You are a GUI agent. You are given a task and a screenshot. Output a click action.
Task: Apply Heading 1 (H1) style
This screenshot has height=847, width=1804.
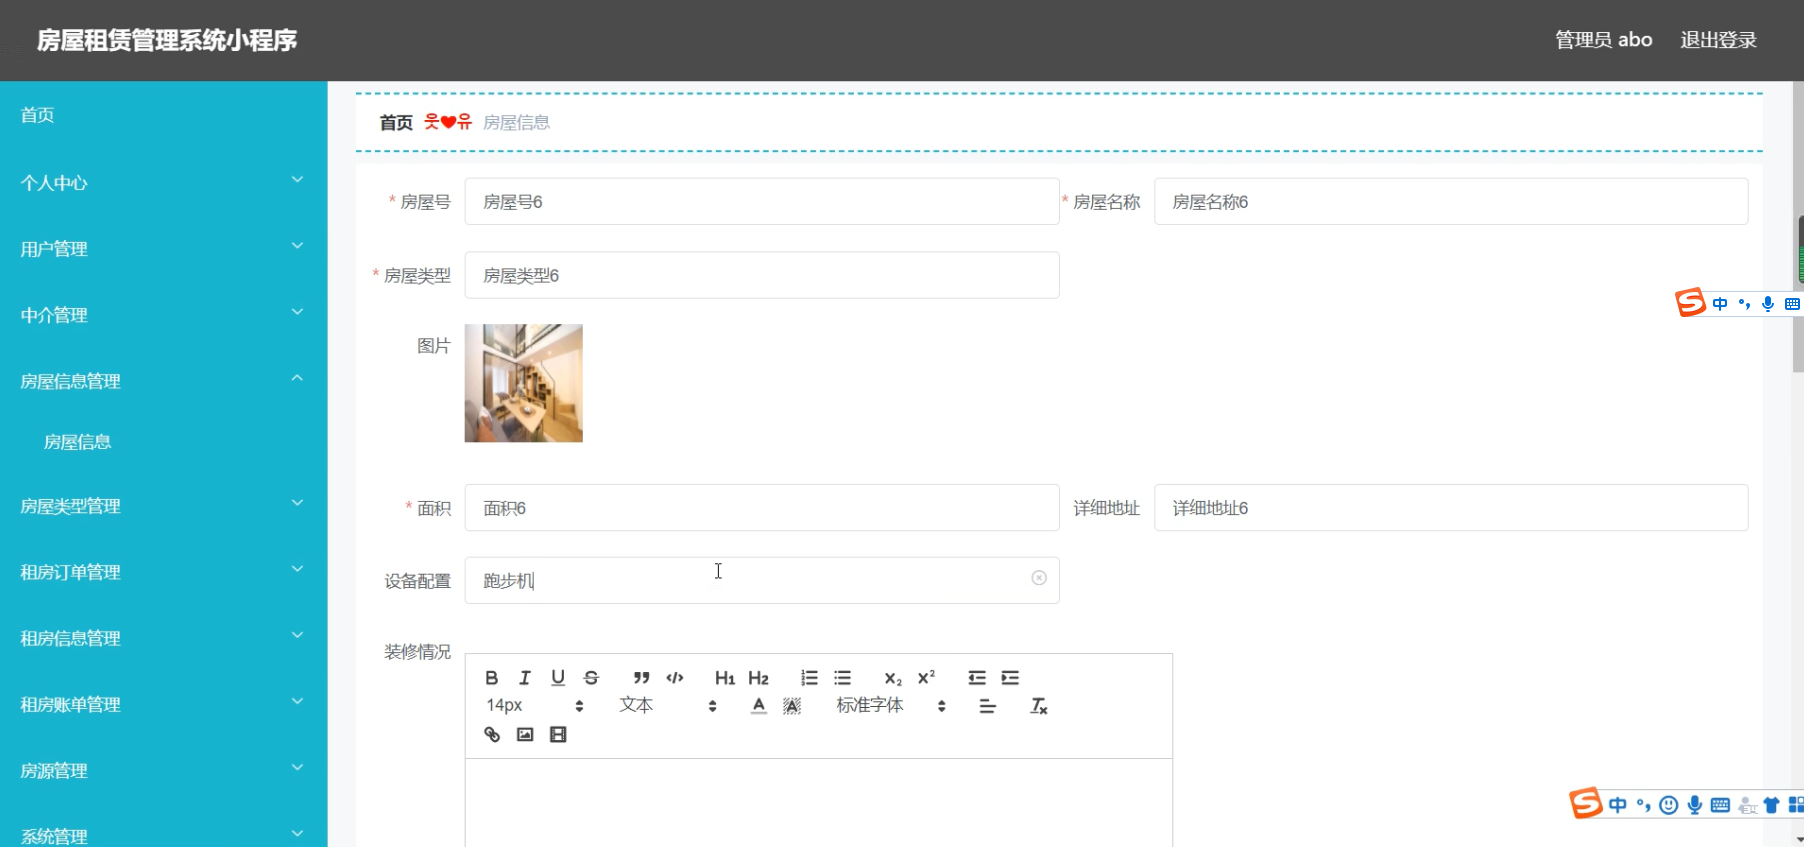tap(725, 678)
